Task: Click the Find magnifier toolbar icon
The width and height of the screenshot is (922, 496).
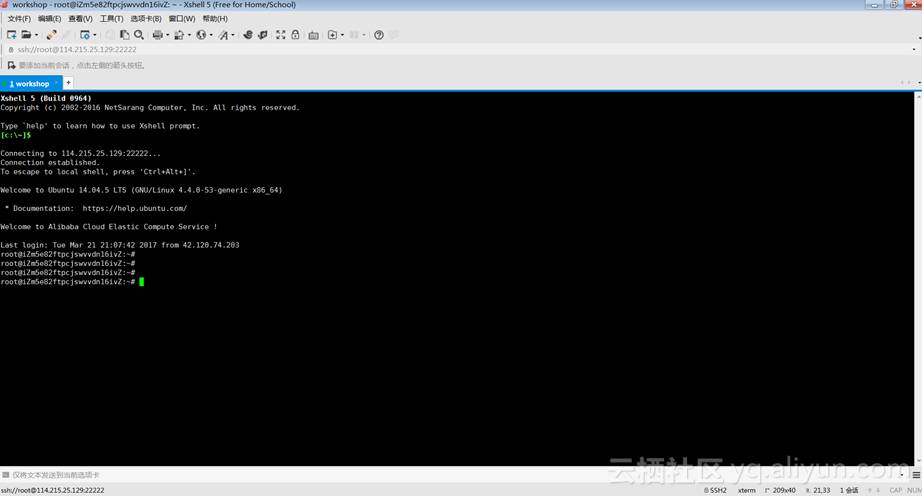Action: click(139, 35)
